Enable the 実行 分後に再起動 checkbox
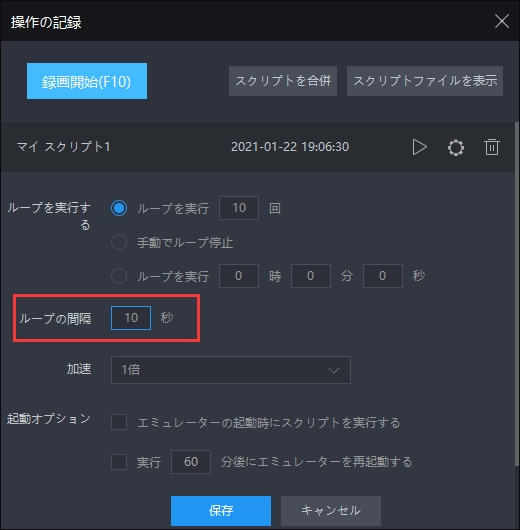Viewport: 520px width, 530px height. [119, 462]
